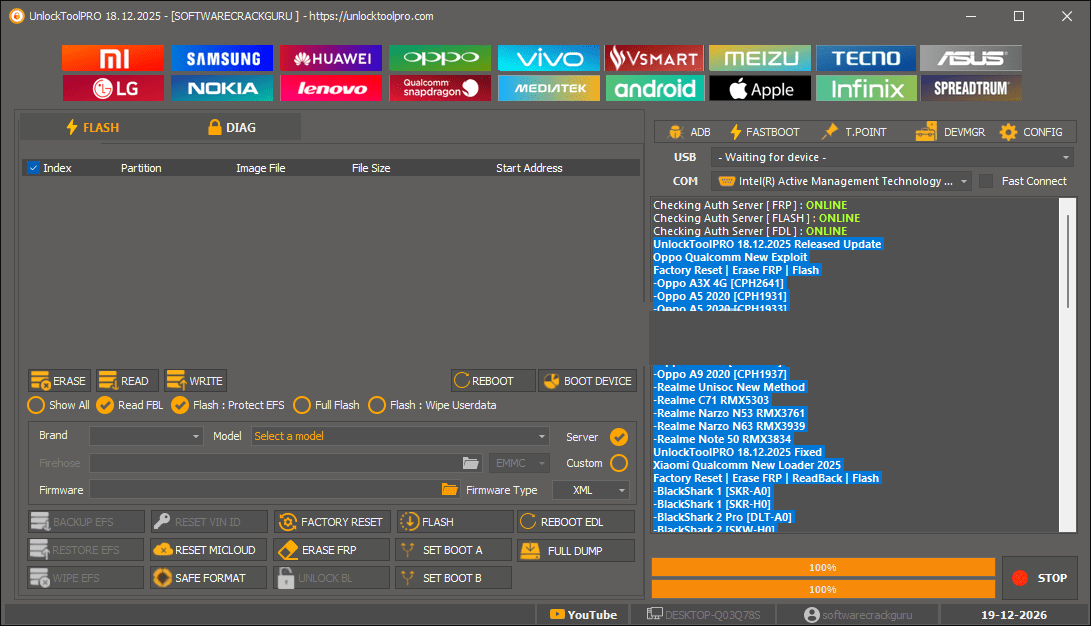Image resolution: width=1091 pixels, height=626 pixels.
Task: Open the FASTBOOT tab
Action: (764, 131)
